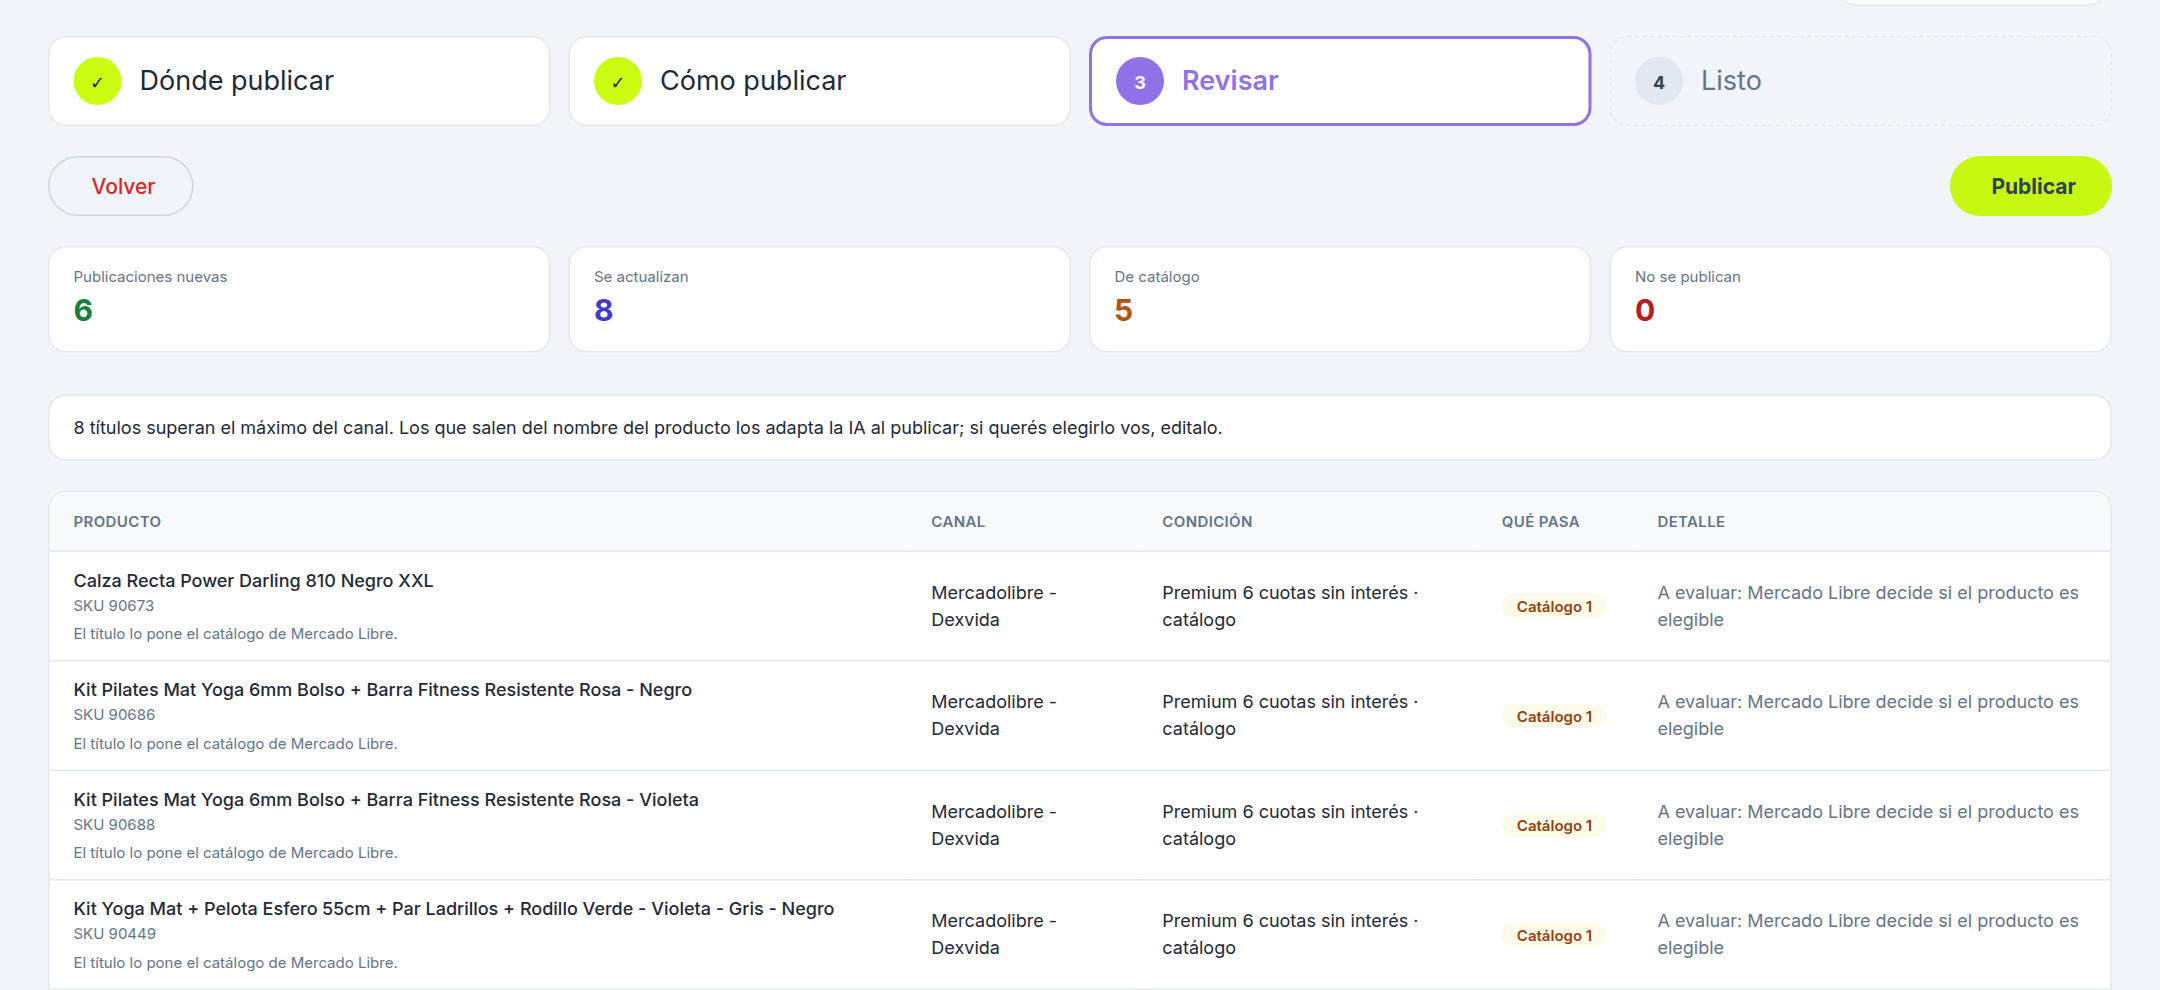Click the Catálogo 1 badge for SKU 90688
The width and height of the screenshot is (2160, 990).
click(1554, 826)
